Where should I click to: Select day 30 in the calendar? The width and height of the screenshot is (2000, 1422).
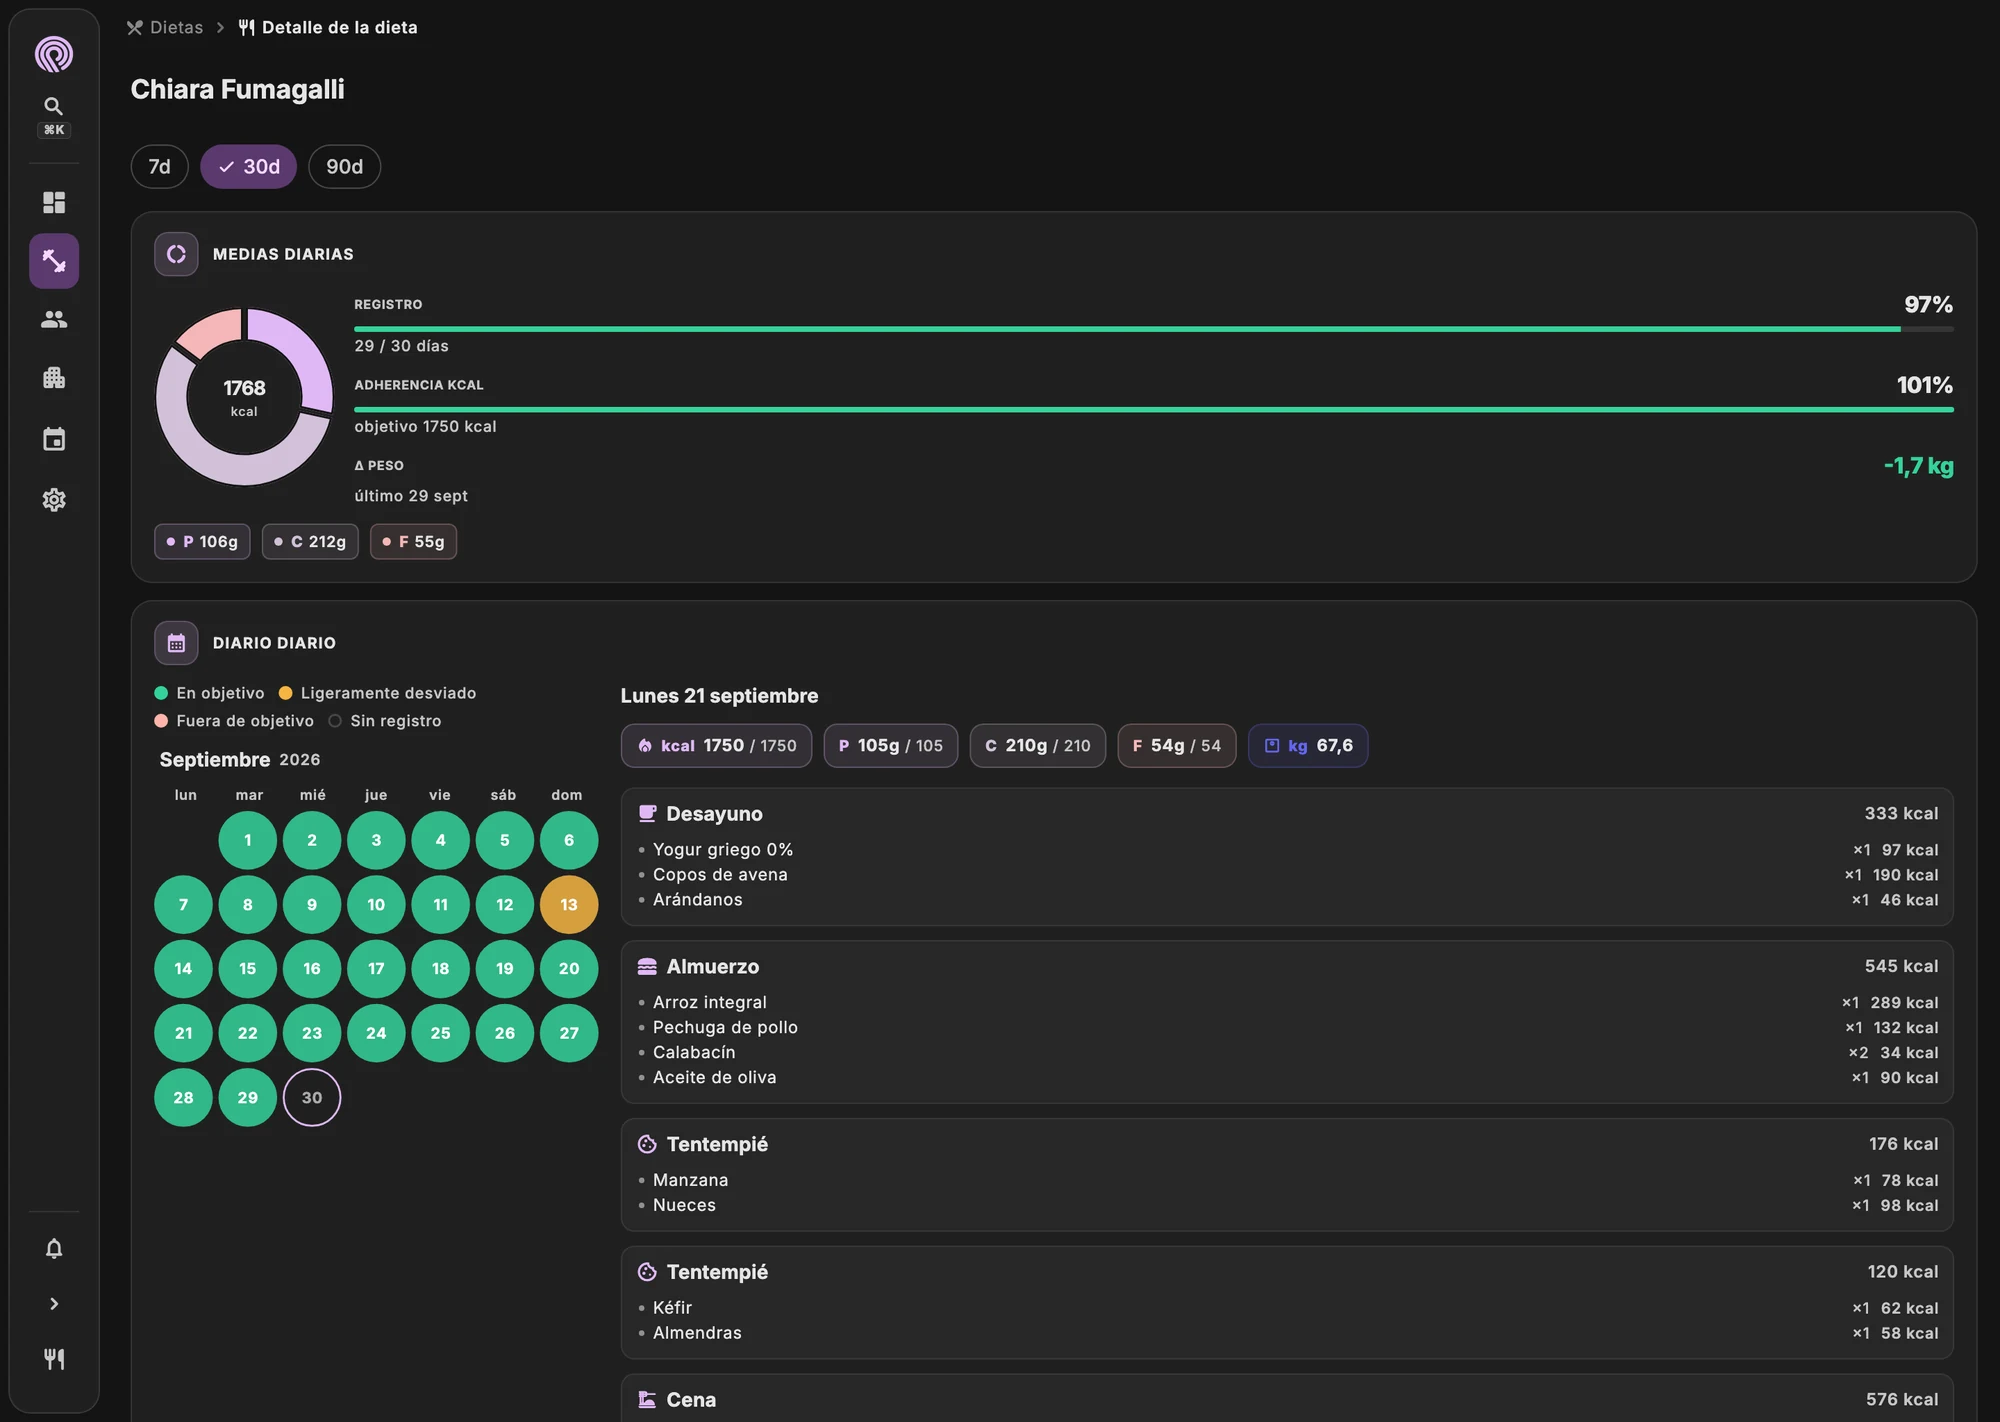point(312,1097)
